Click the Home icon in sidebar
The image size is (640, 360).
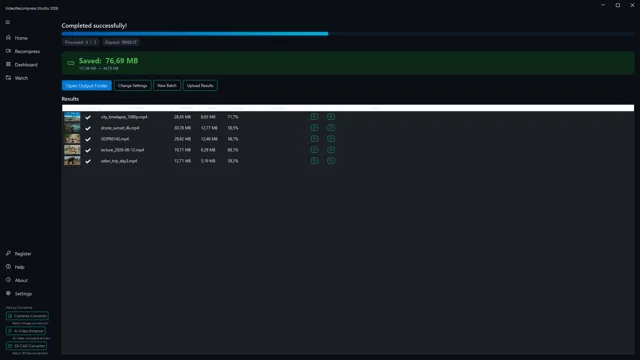(x=8, y=38)
